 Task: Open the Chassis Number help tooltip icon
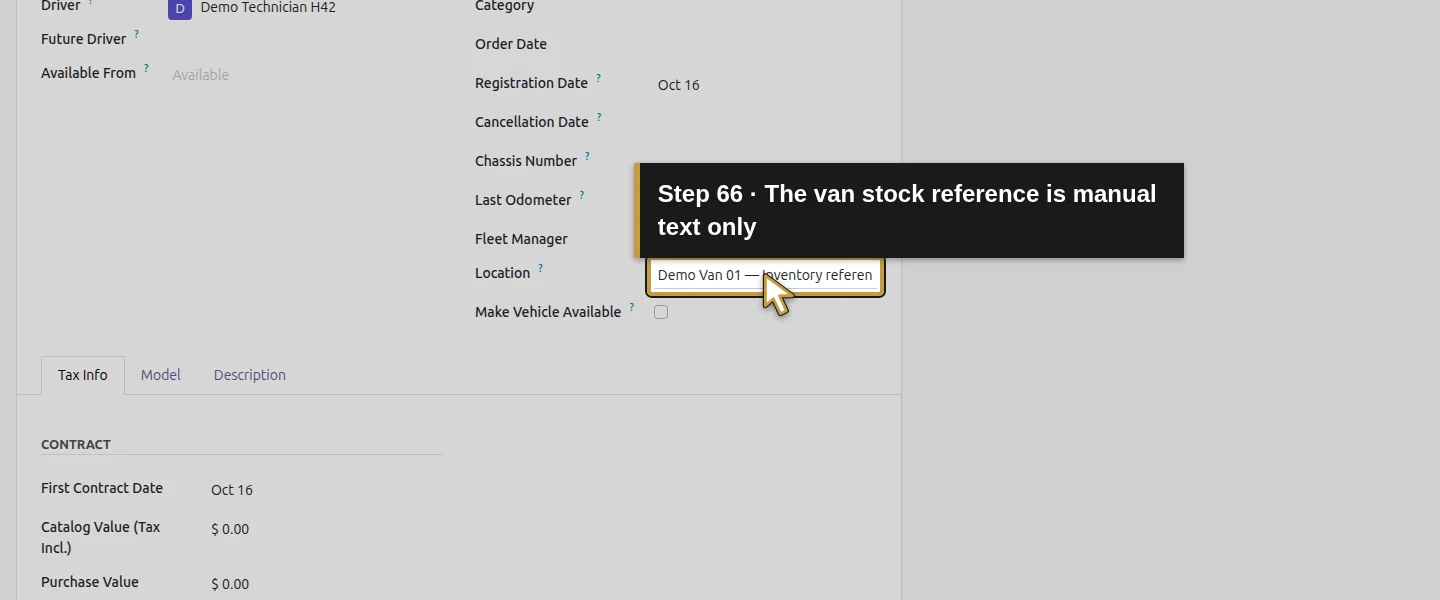[x=587, y=156]
